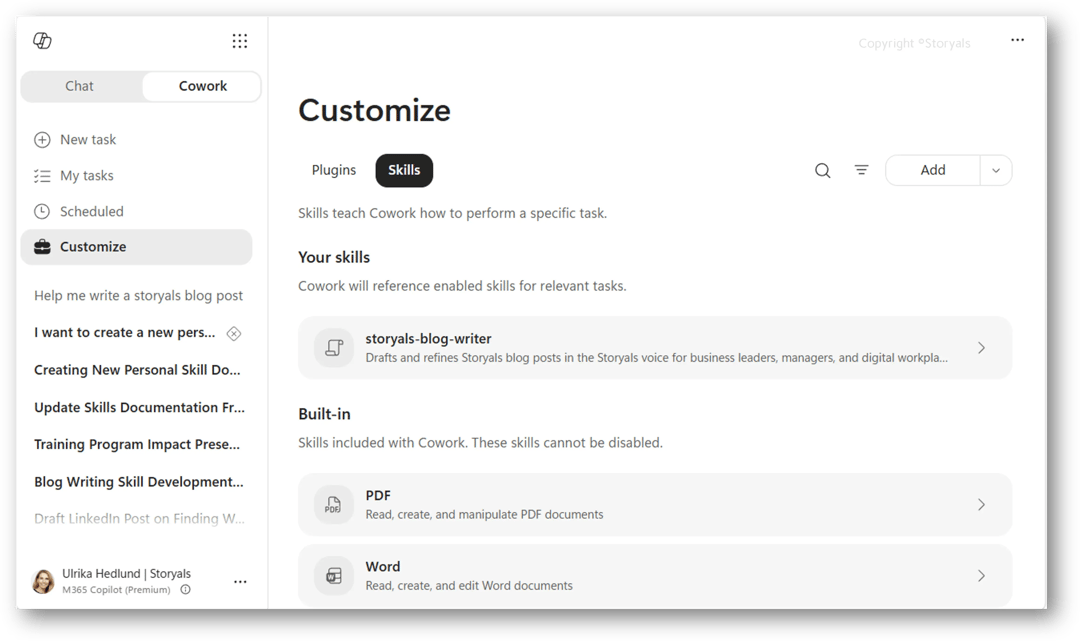1080x642 pixels.
Task: Click the search magnifier icon
Action: [822, 170]
